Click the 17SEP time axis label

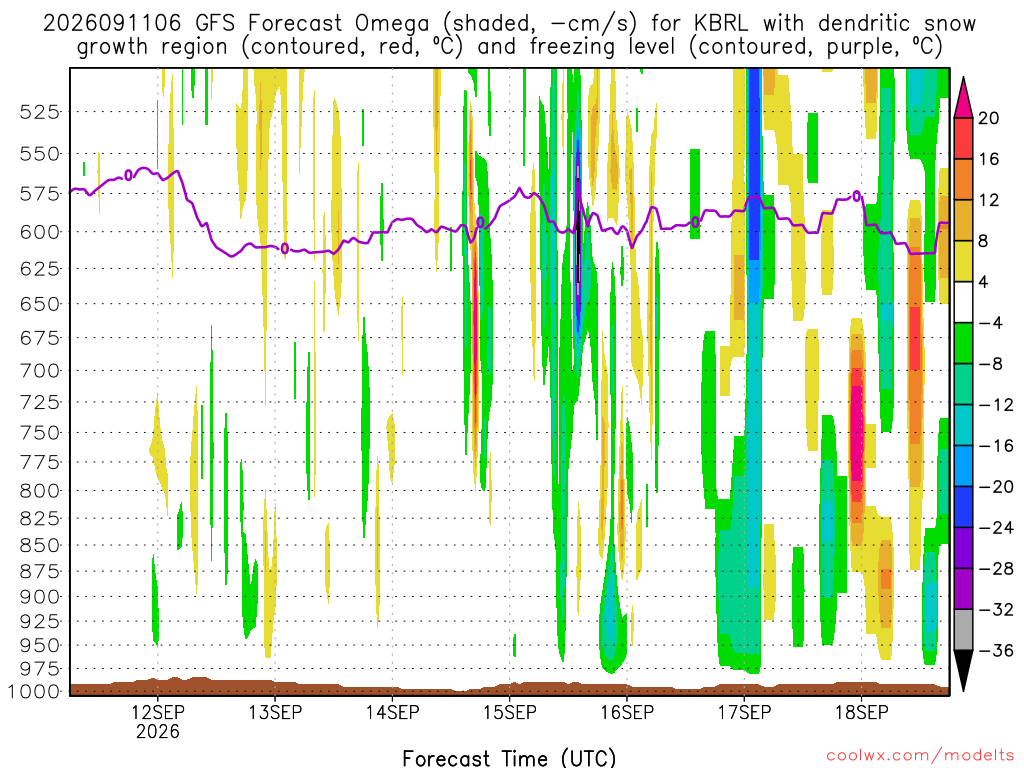(744, 712)
